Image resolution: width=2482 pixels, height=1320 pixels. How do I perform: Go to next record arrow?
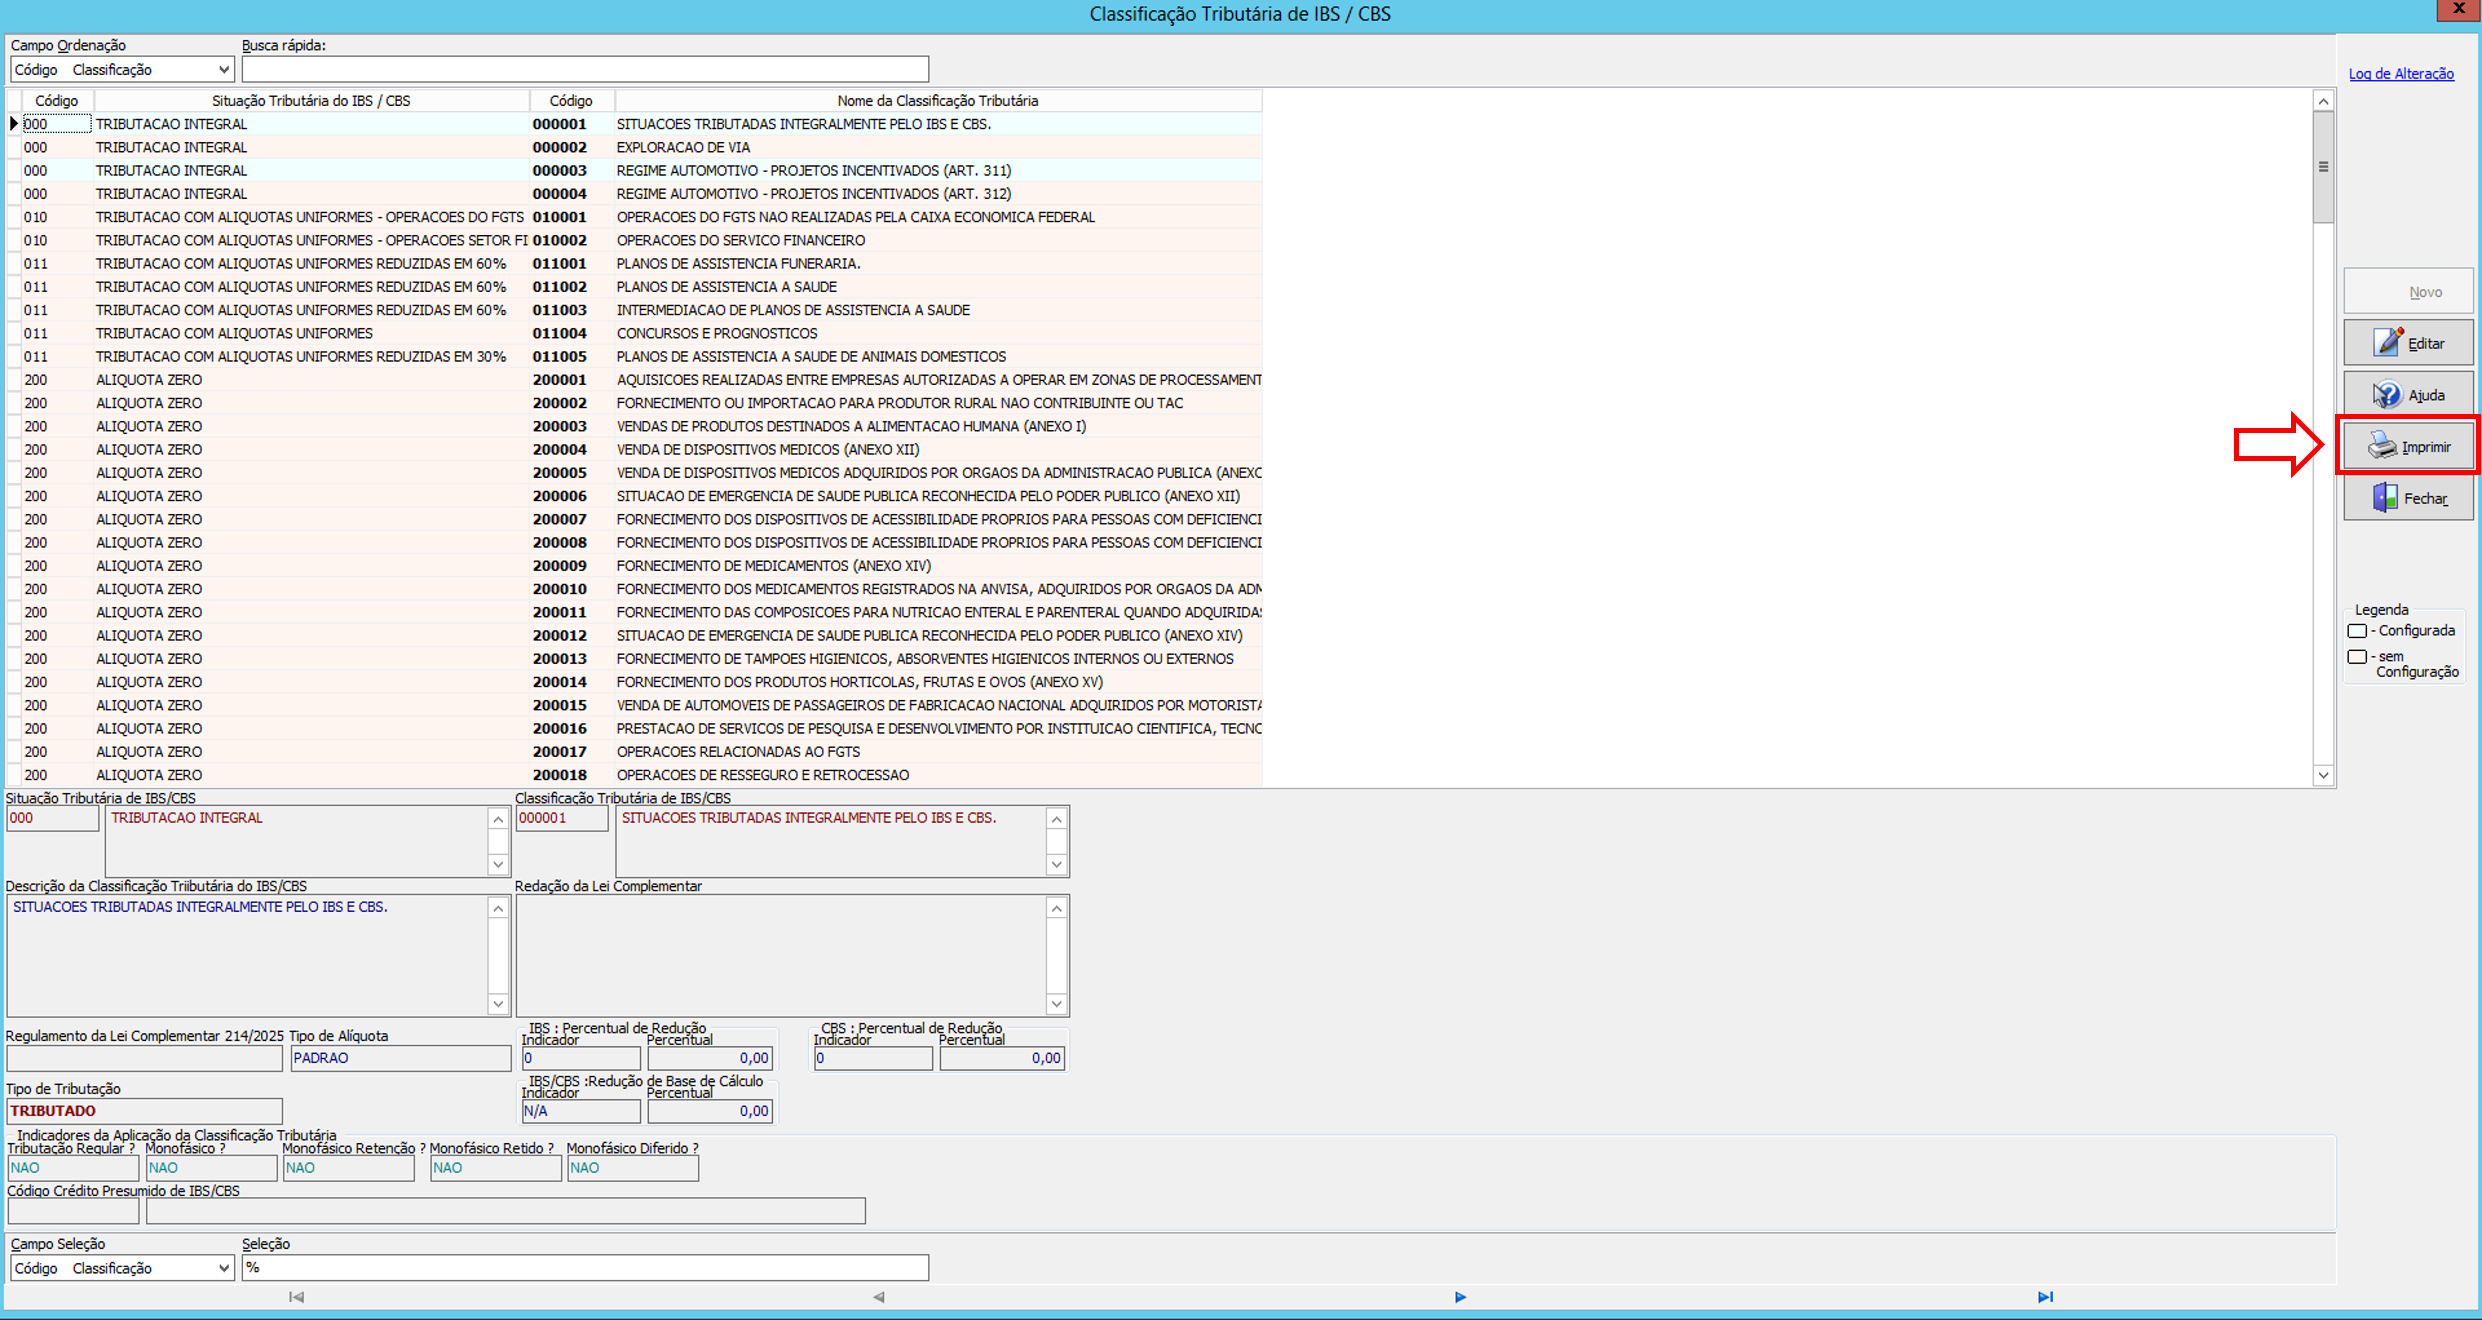1460,1297
